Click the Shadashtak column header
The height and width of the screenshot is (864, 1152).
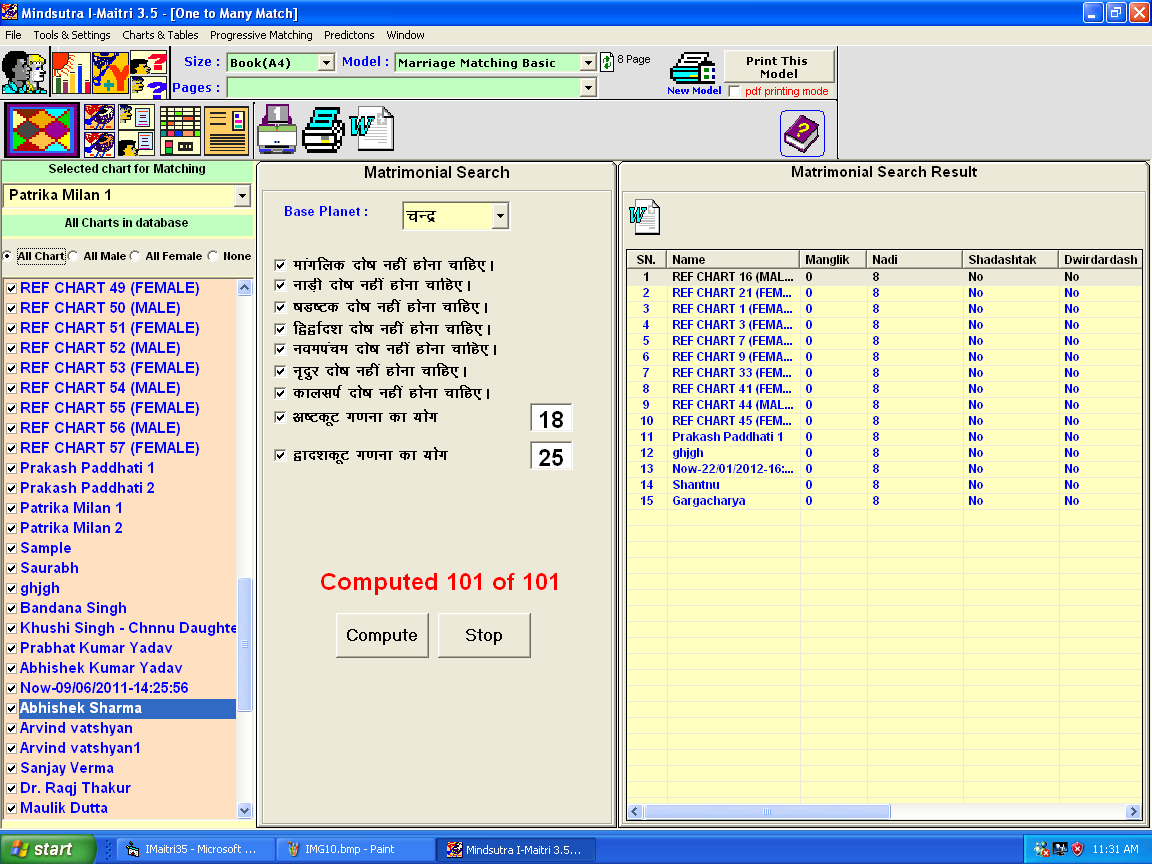coord(1010,259)
